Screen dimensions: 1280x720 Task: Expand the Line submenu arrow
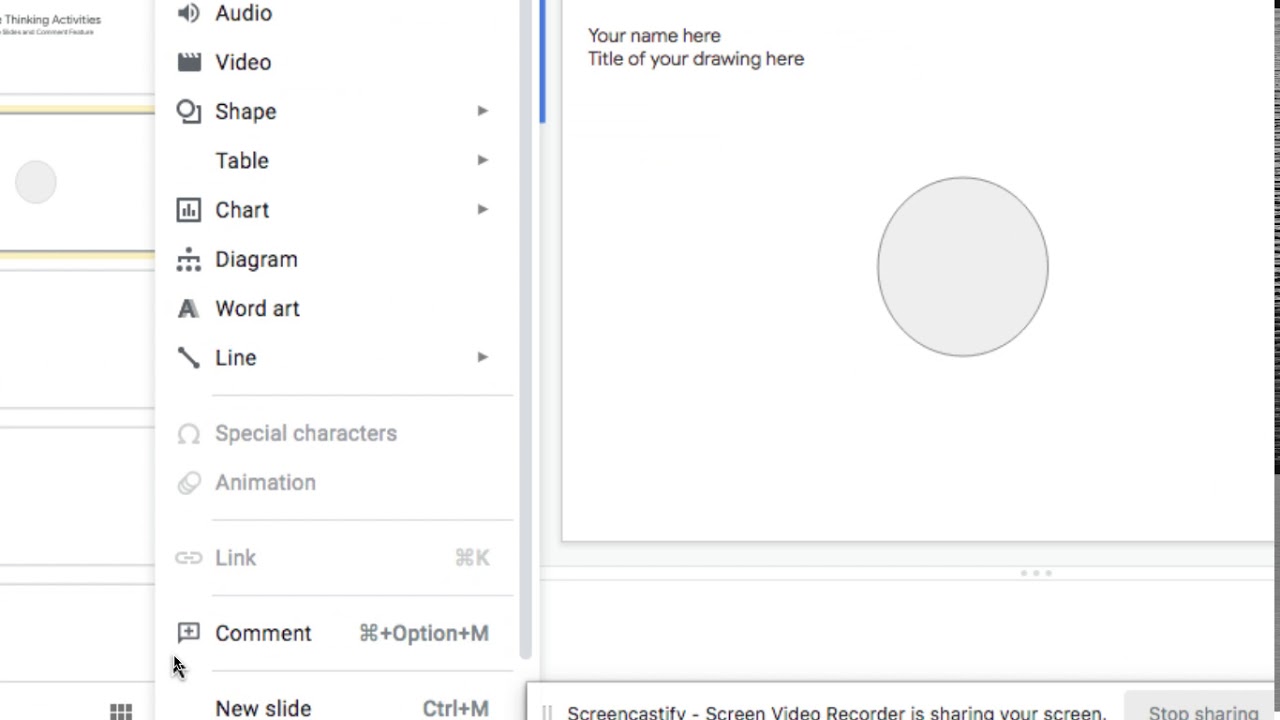(x=483, y=357)
